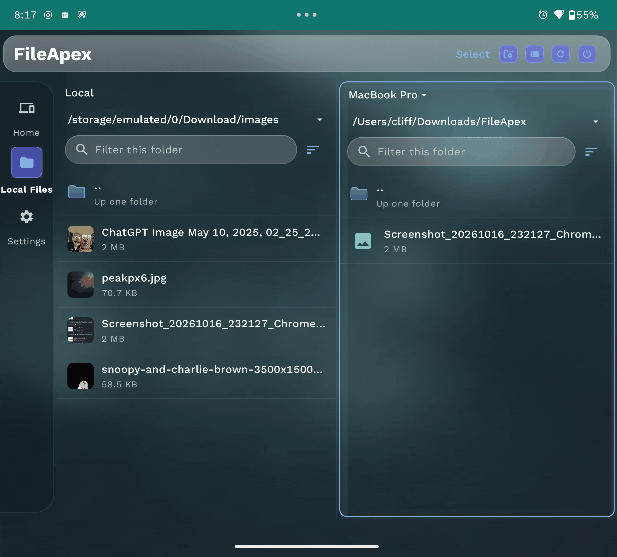
Task: Click the 58.5 KB size label
Action: click(x=120, y=384)
